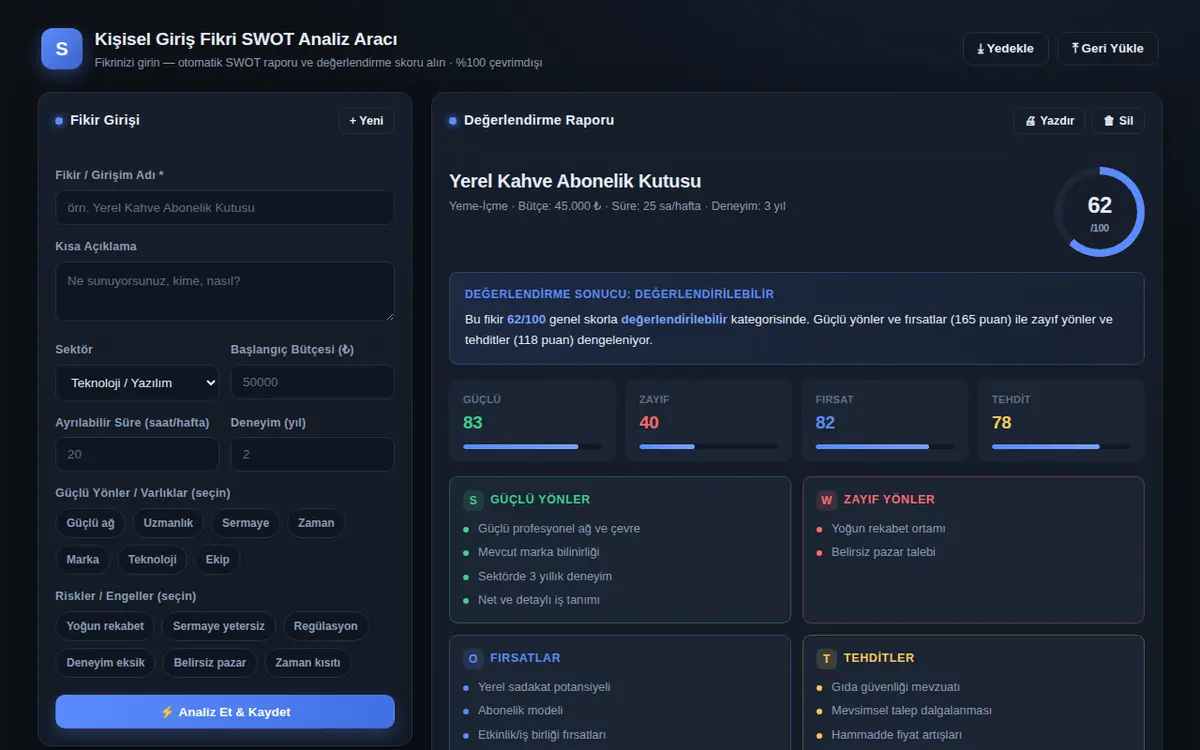The width and height of the screenshot is (1200, 750).
Task: Print the report with Yazdır
Action: [x=1049, y=121]
